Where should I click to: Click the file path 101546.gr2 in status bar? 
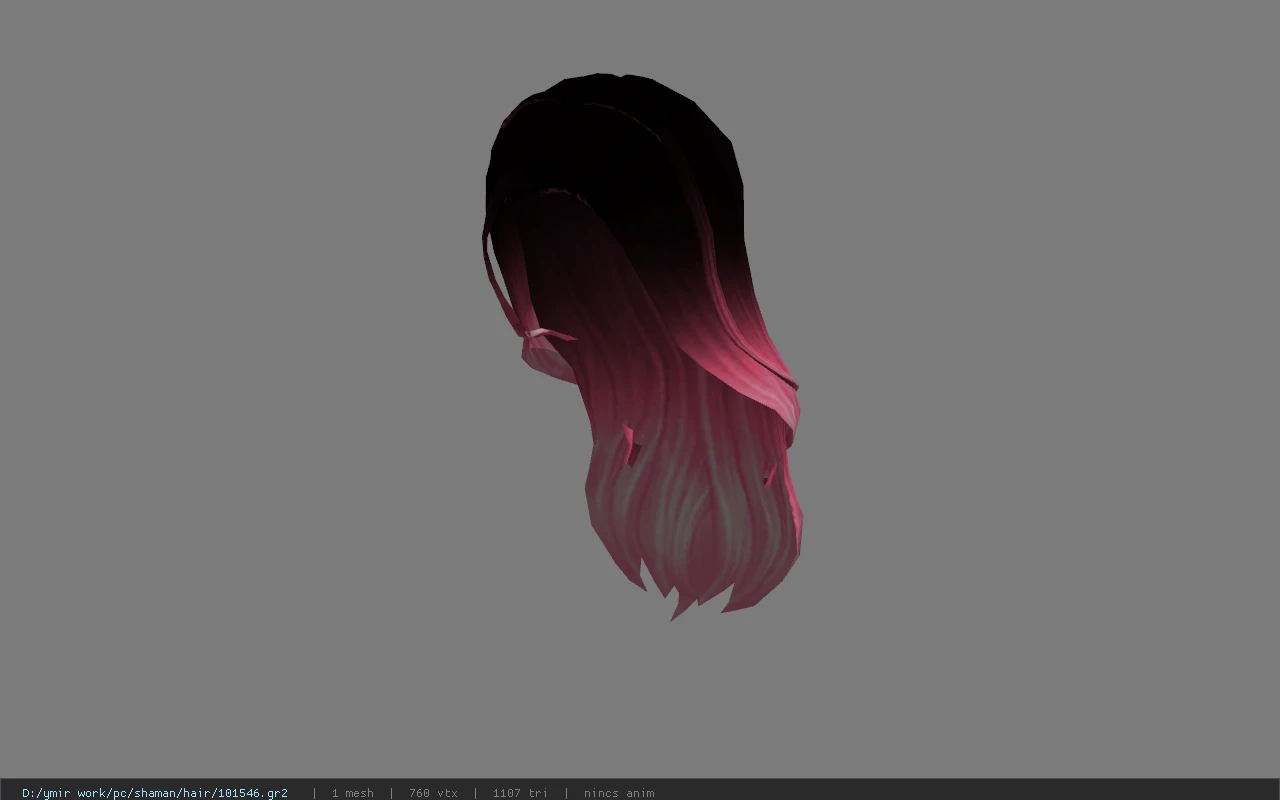[155, 793]
